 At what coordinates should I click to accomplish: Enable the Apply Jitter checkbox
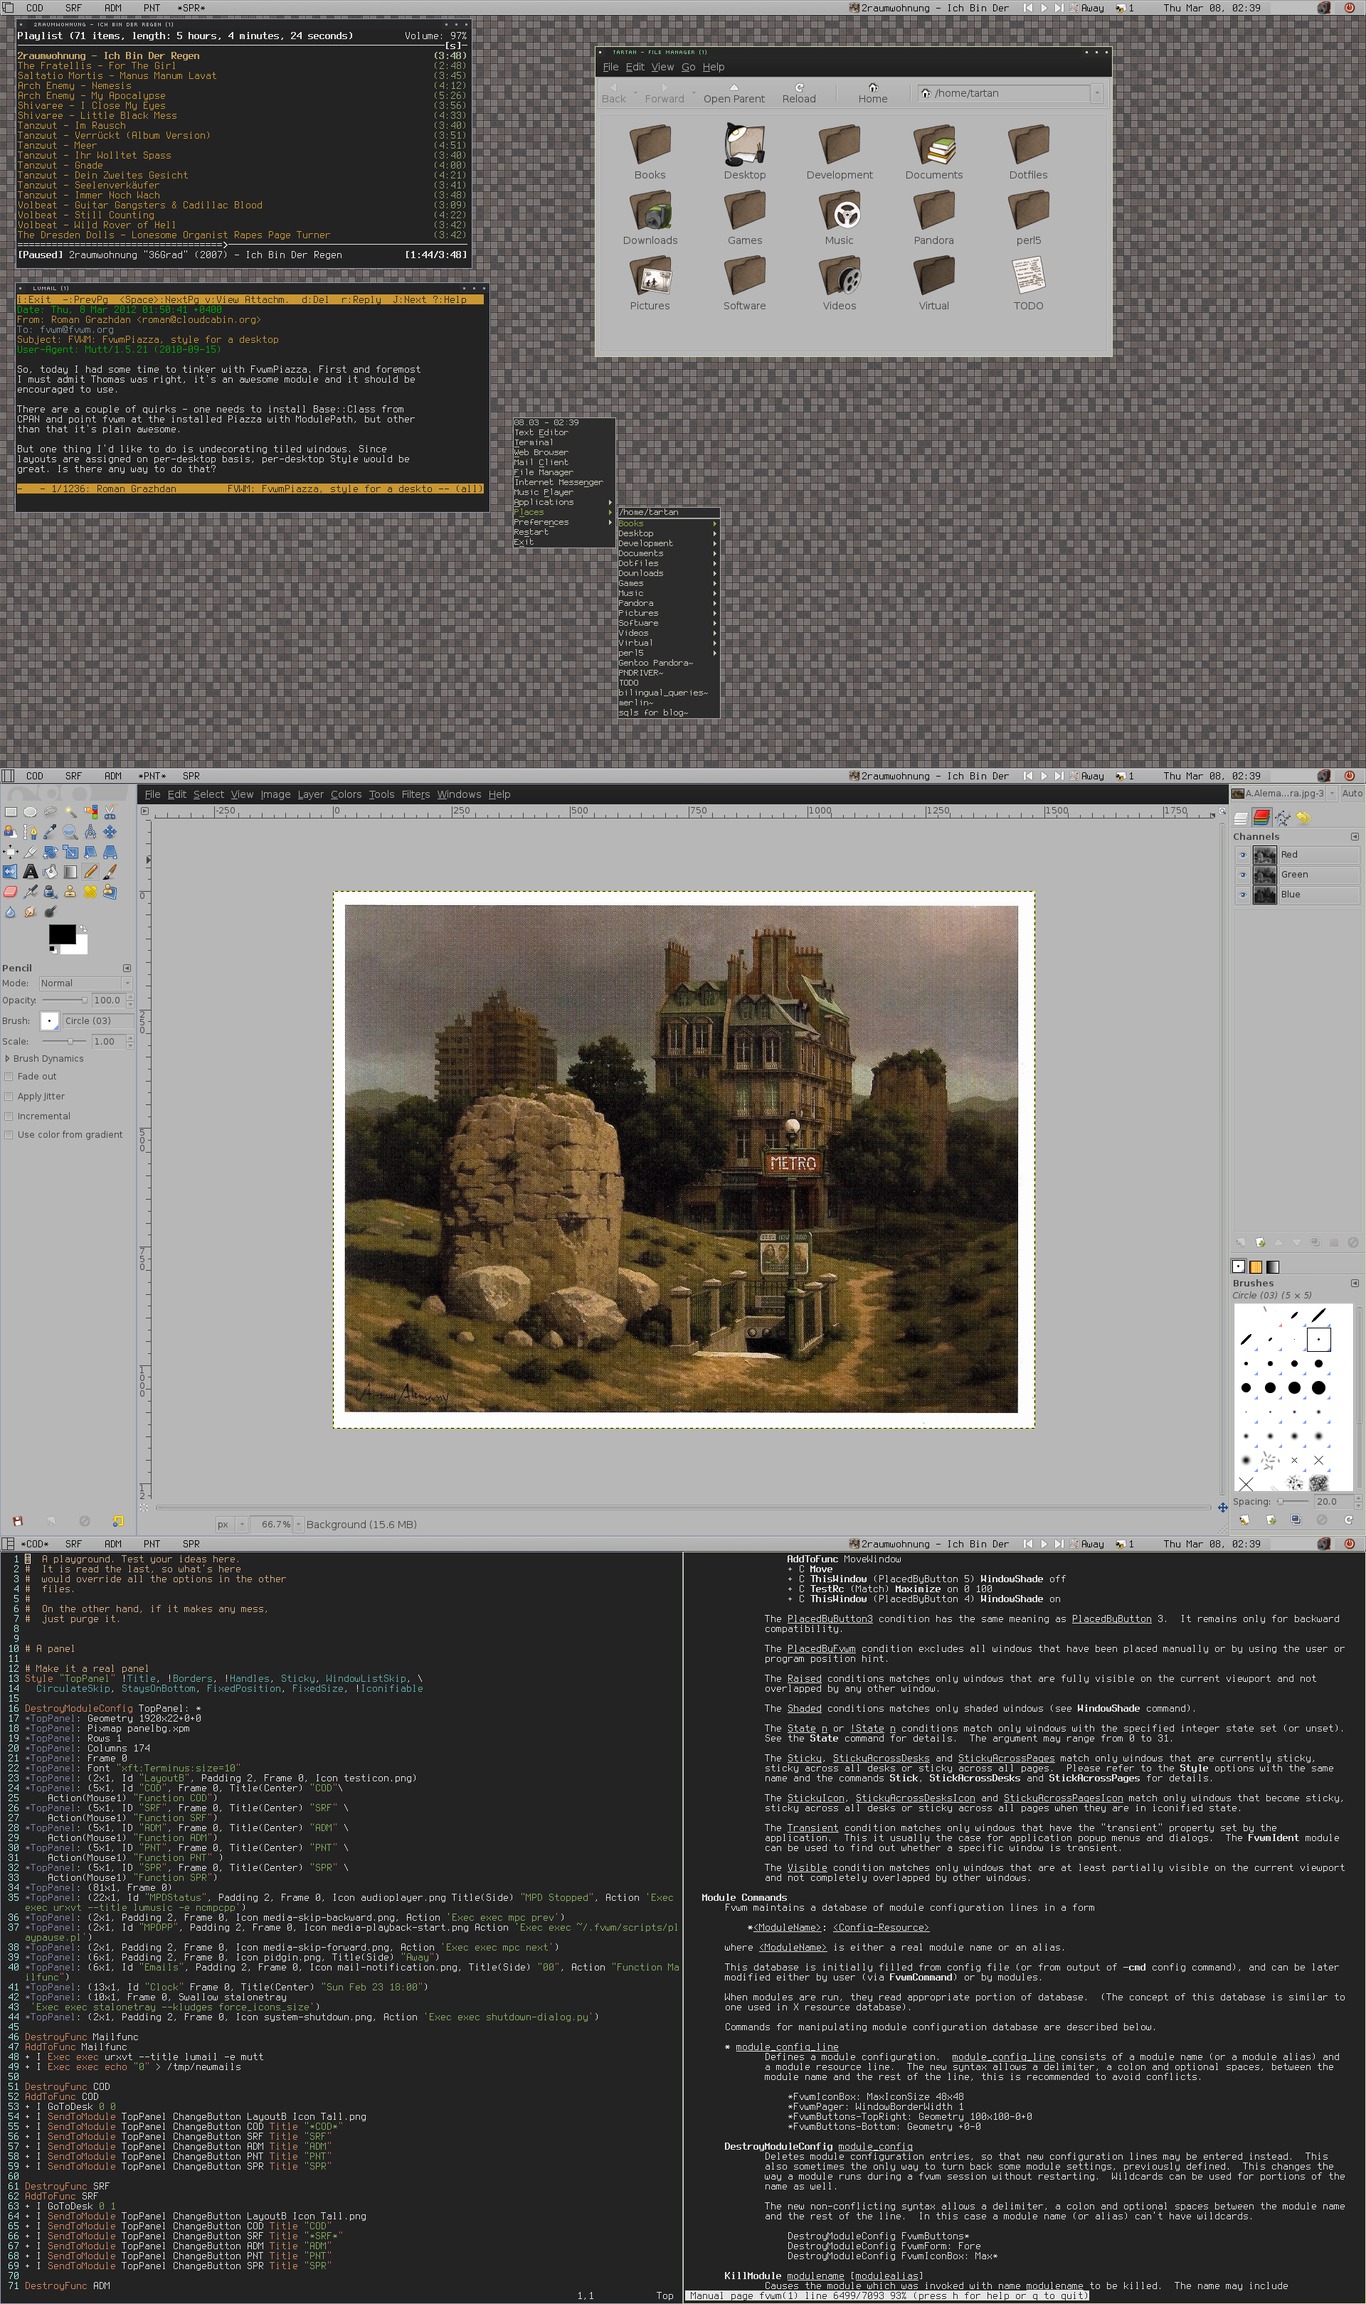pos(9,1096)
